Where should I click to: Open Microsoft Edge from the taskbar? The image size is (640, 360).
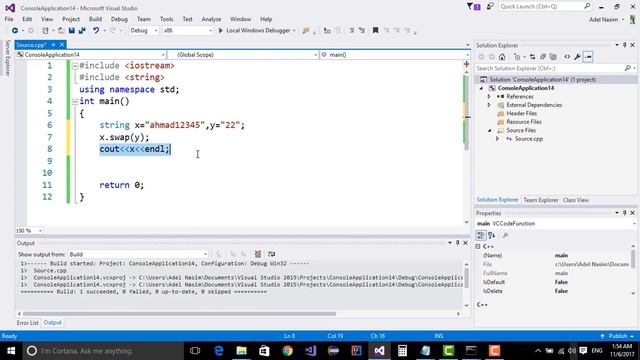219,351
